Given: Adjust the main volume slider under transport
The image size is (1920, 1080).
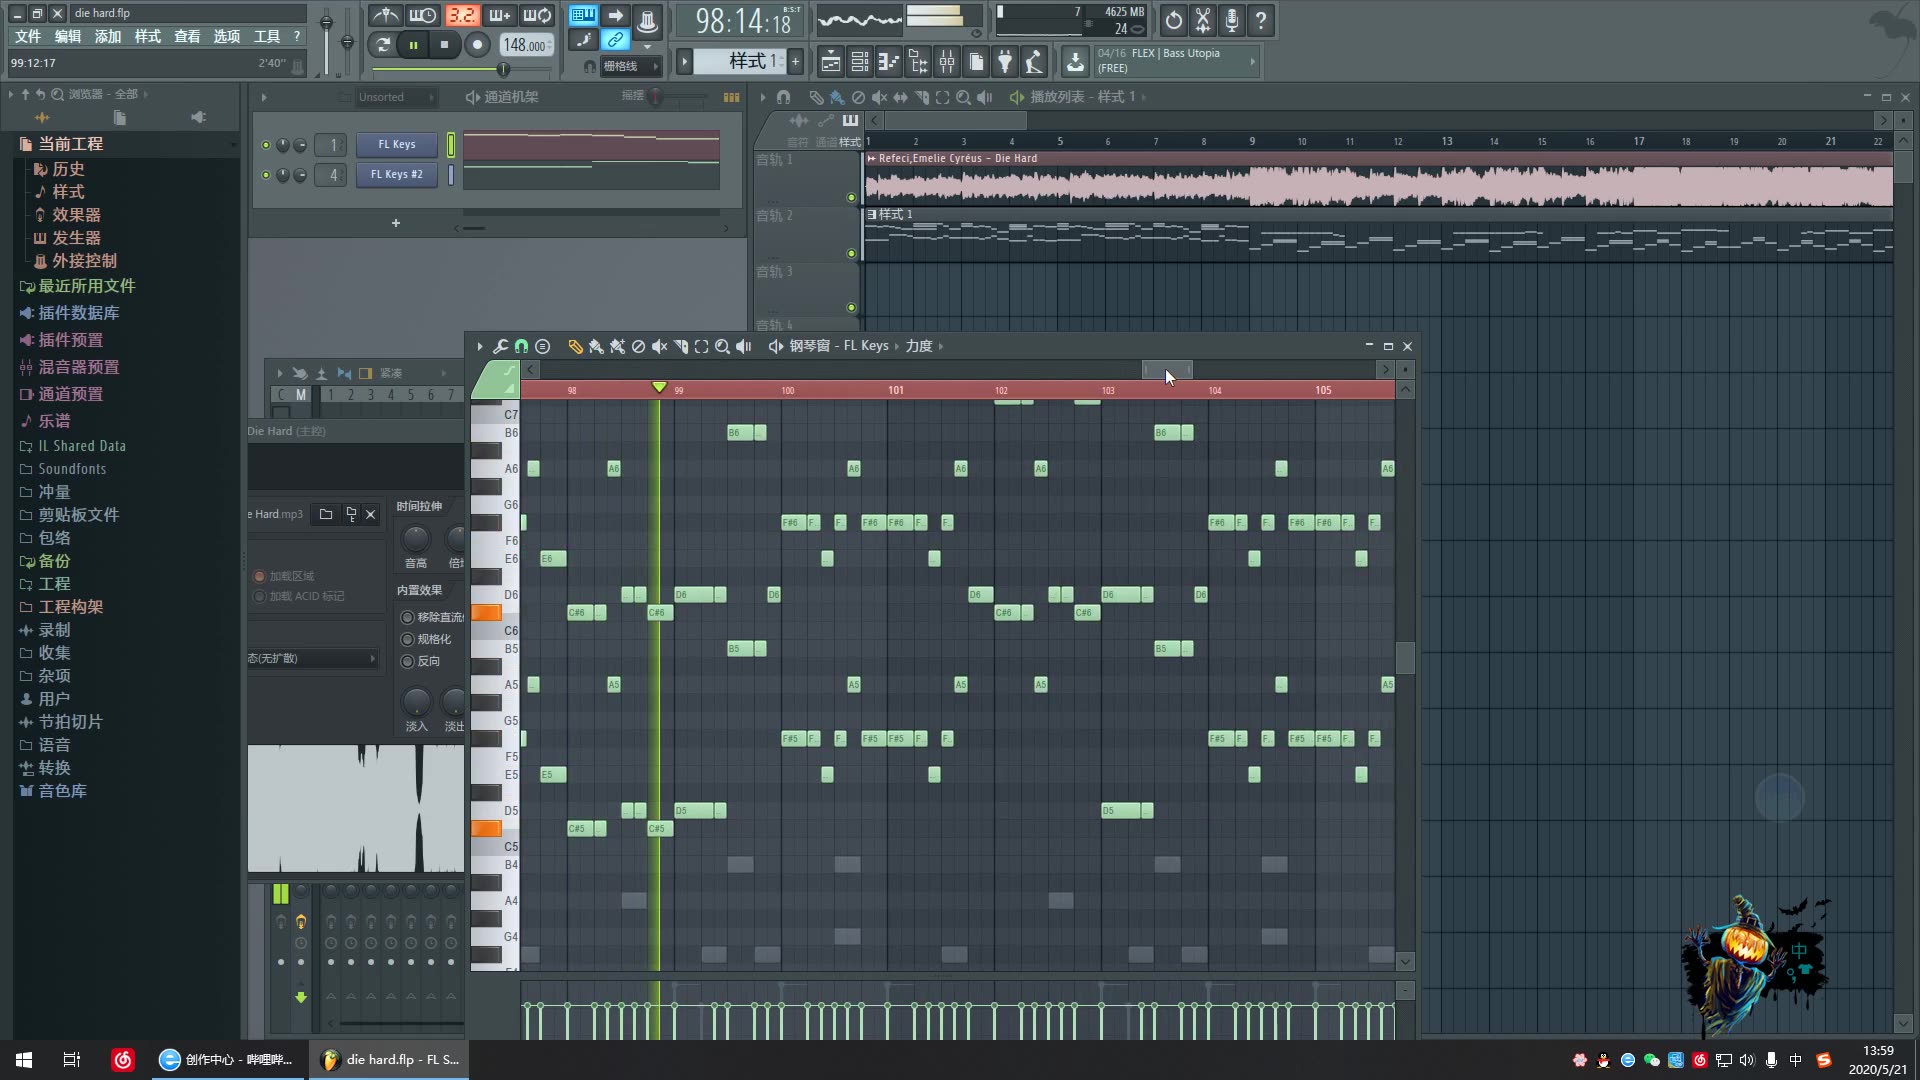Looking at the screenshot, I should click(461, 69).
